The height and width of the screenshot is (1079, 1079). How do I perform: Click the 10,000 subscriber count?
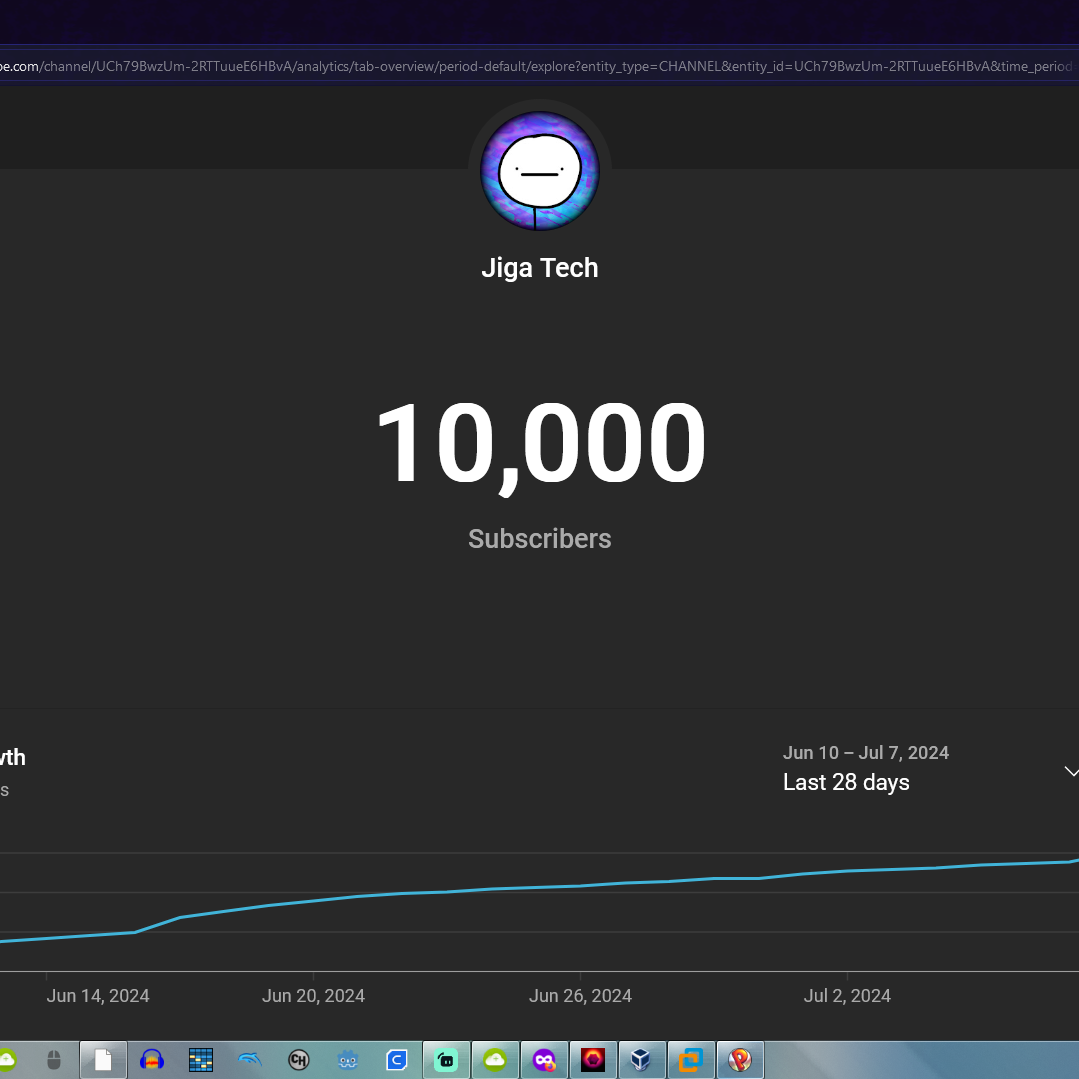click(x=540, y=443)
